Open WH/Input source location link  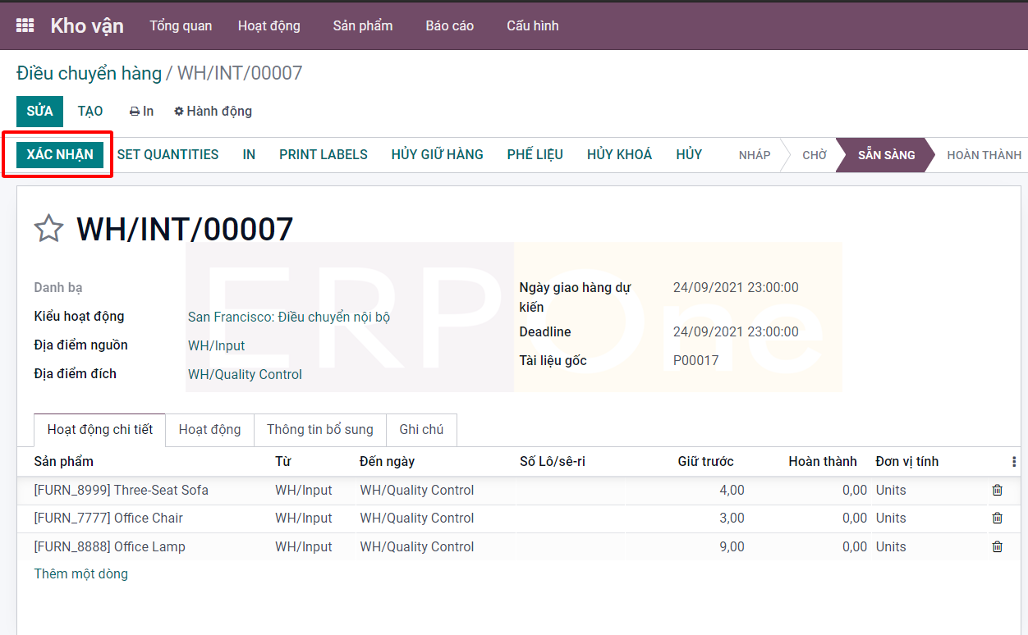click(x=216, y=346)
